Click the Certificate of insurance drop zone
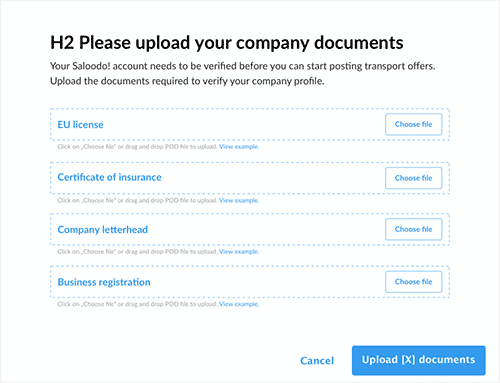This screenshot has height=383, width=500. coord(250,178)
